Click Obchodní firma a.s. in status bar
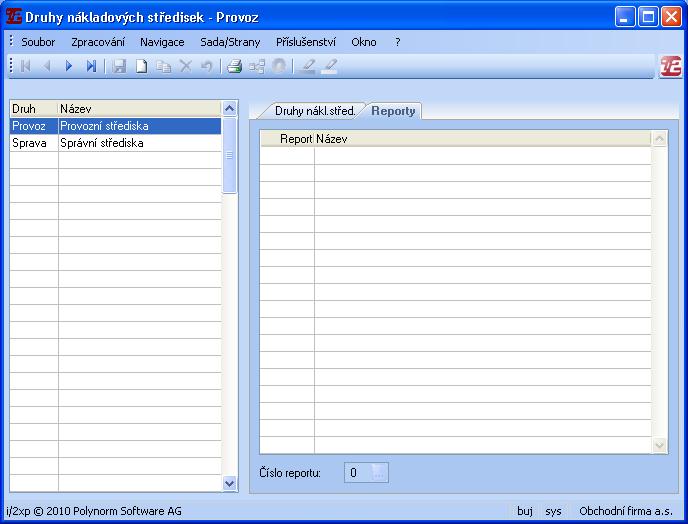The height and width of the screenshot is (524, 688). pyautogui.click(x=626, y=511)
